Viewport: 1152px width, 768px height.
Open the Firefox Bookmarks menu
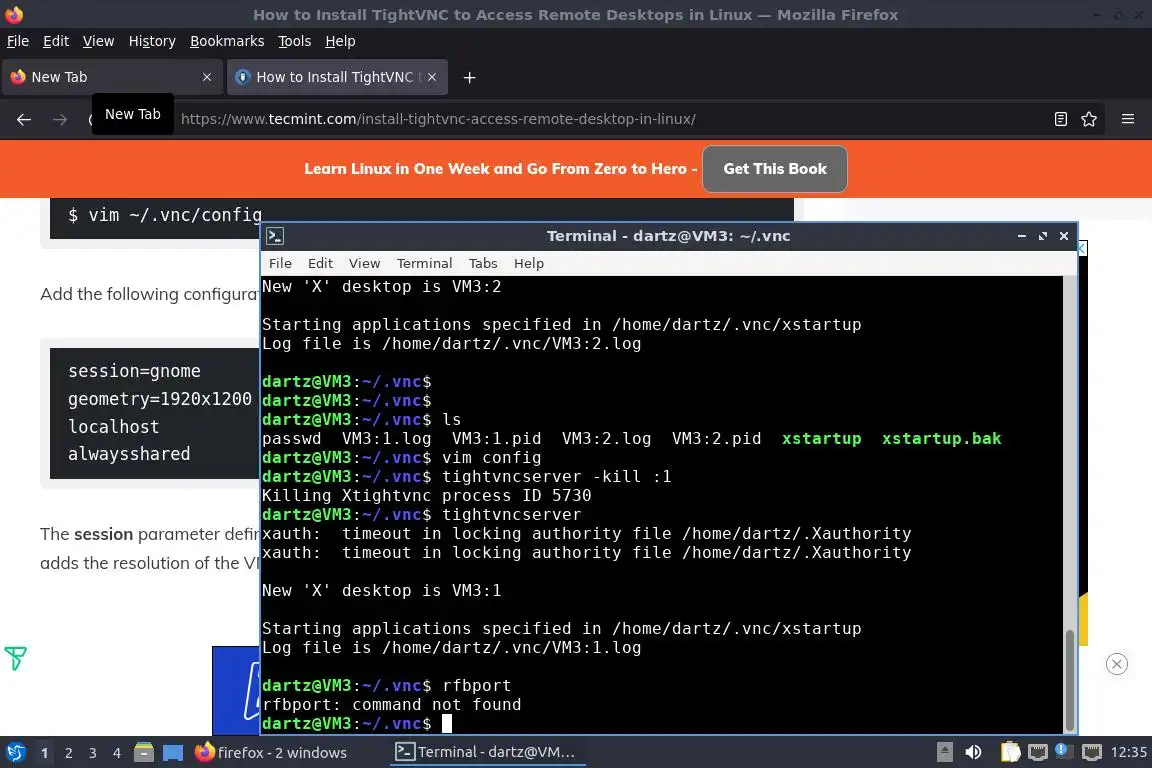pos(227,41)
